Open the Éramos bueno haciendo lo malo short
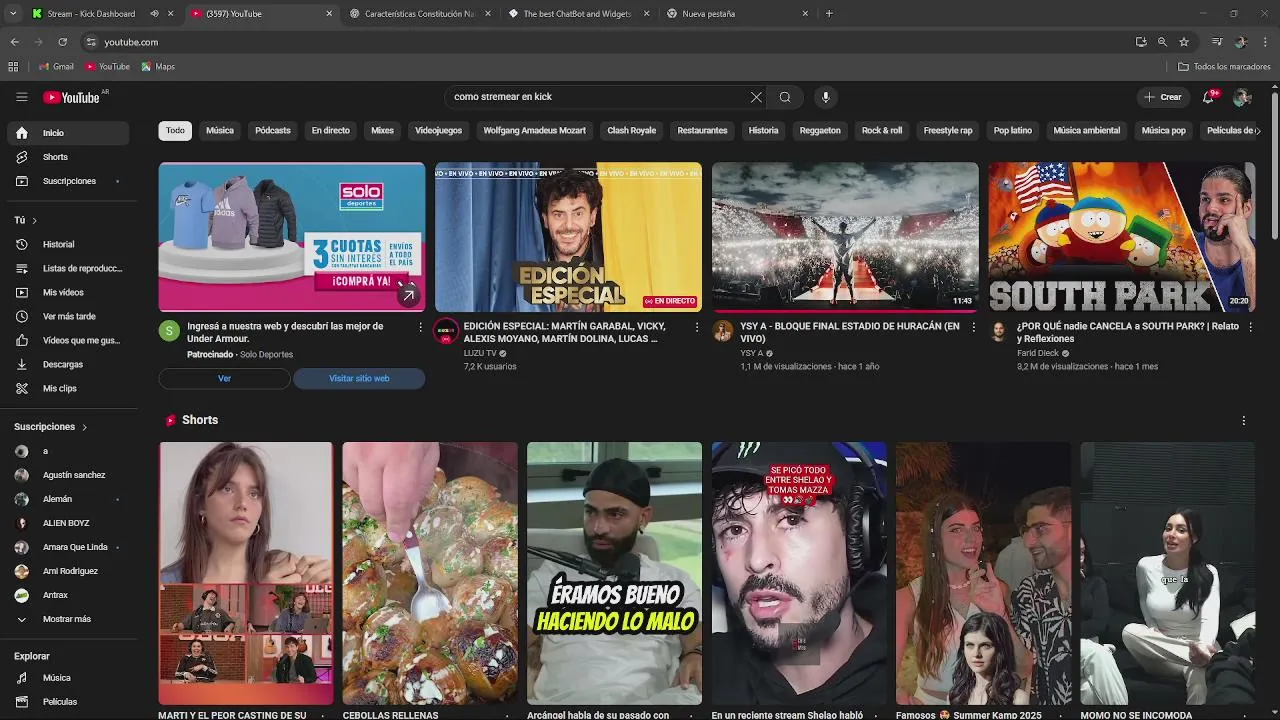The width and height of the screenshot is (1280, 720). click(x=614, y=574)
